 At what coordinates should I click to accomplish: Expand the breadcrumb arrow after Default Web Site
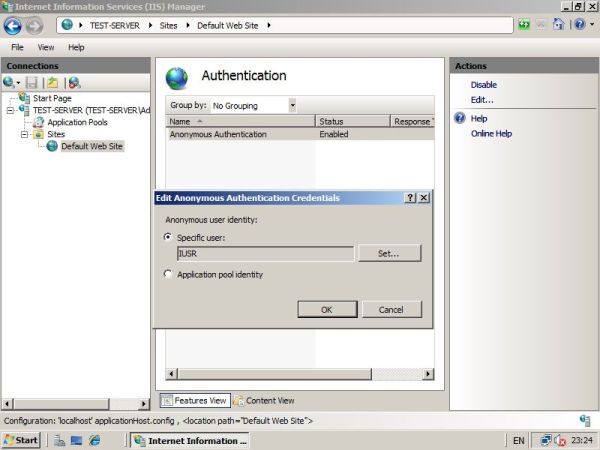(269, 25)
